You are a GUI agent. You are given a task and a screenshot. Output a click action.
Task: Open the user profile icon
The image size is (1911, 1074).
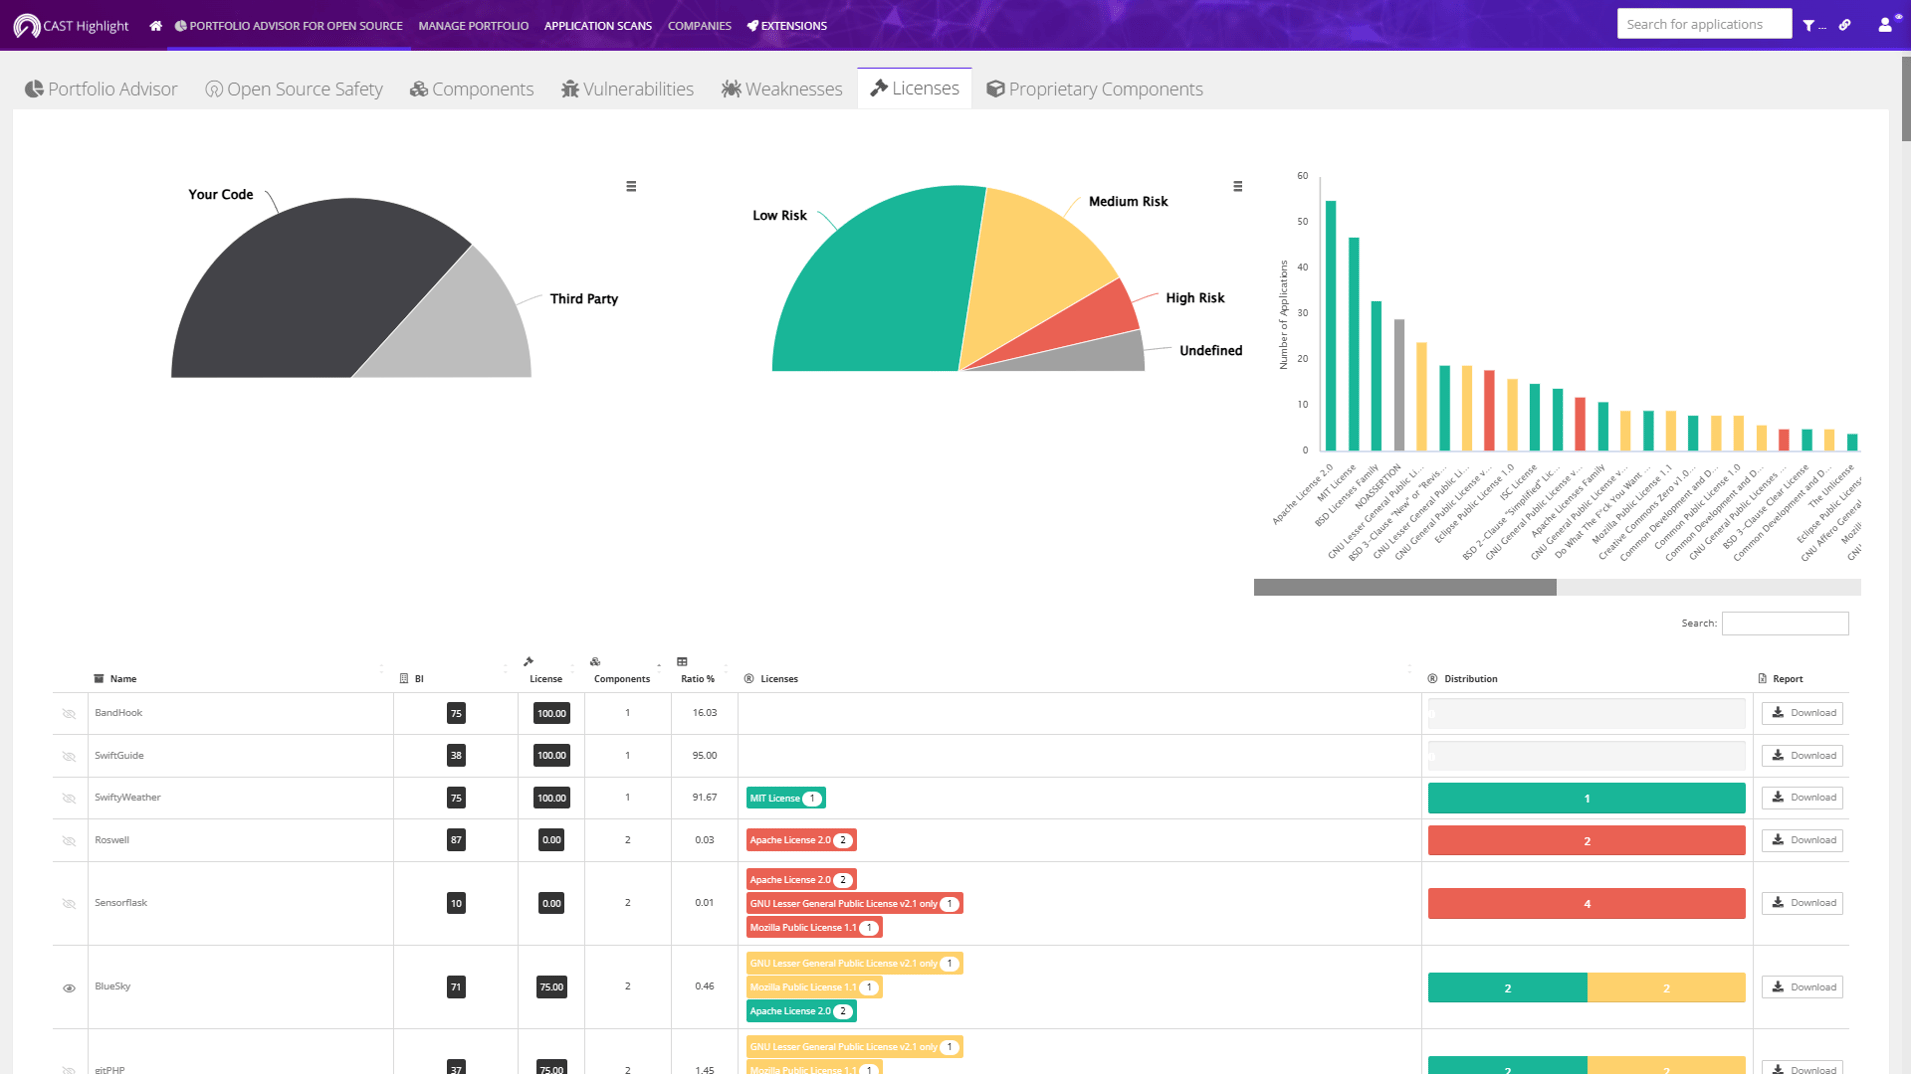1885,26
